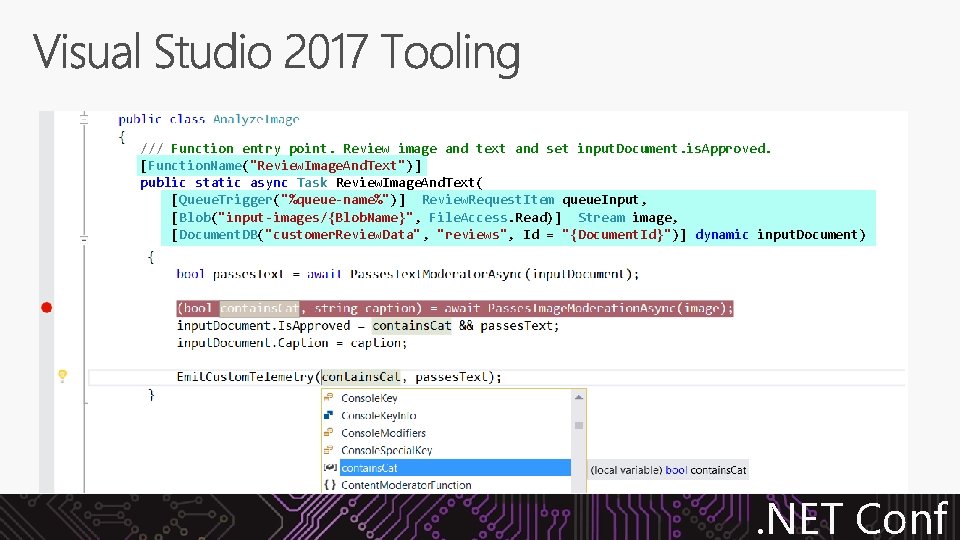The height and width of the screenshot is (540, 960).
Task: Click the IntelliSense list scroll-up arrow
Action: click(579, 397)
